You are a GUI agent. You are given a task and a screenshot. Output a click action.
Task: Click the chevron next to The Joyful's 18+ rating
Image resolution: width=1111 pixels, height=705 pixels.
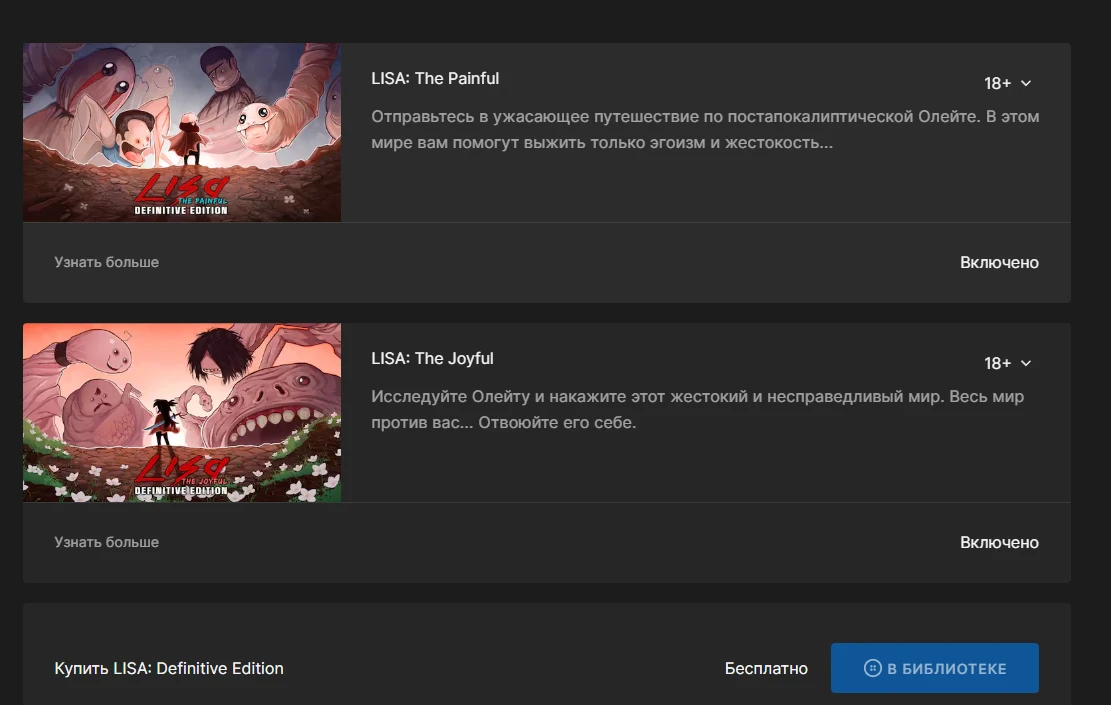point(1025,363)
